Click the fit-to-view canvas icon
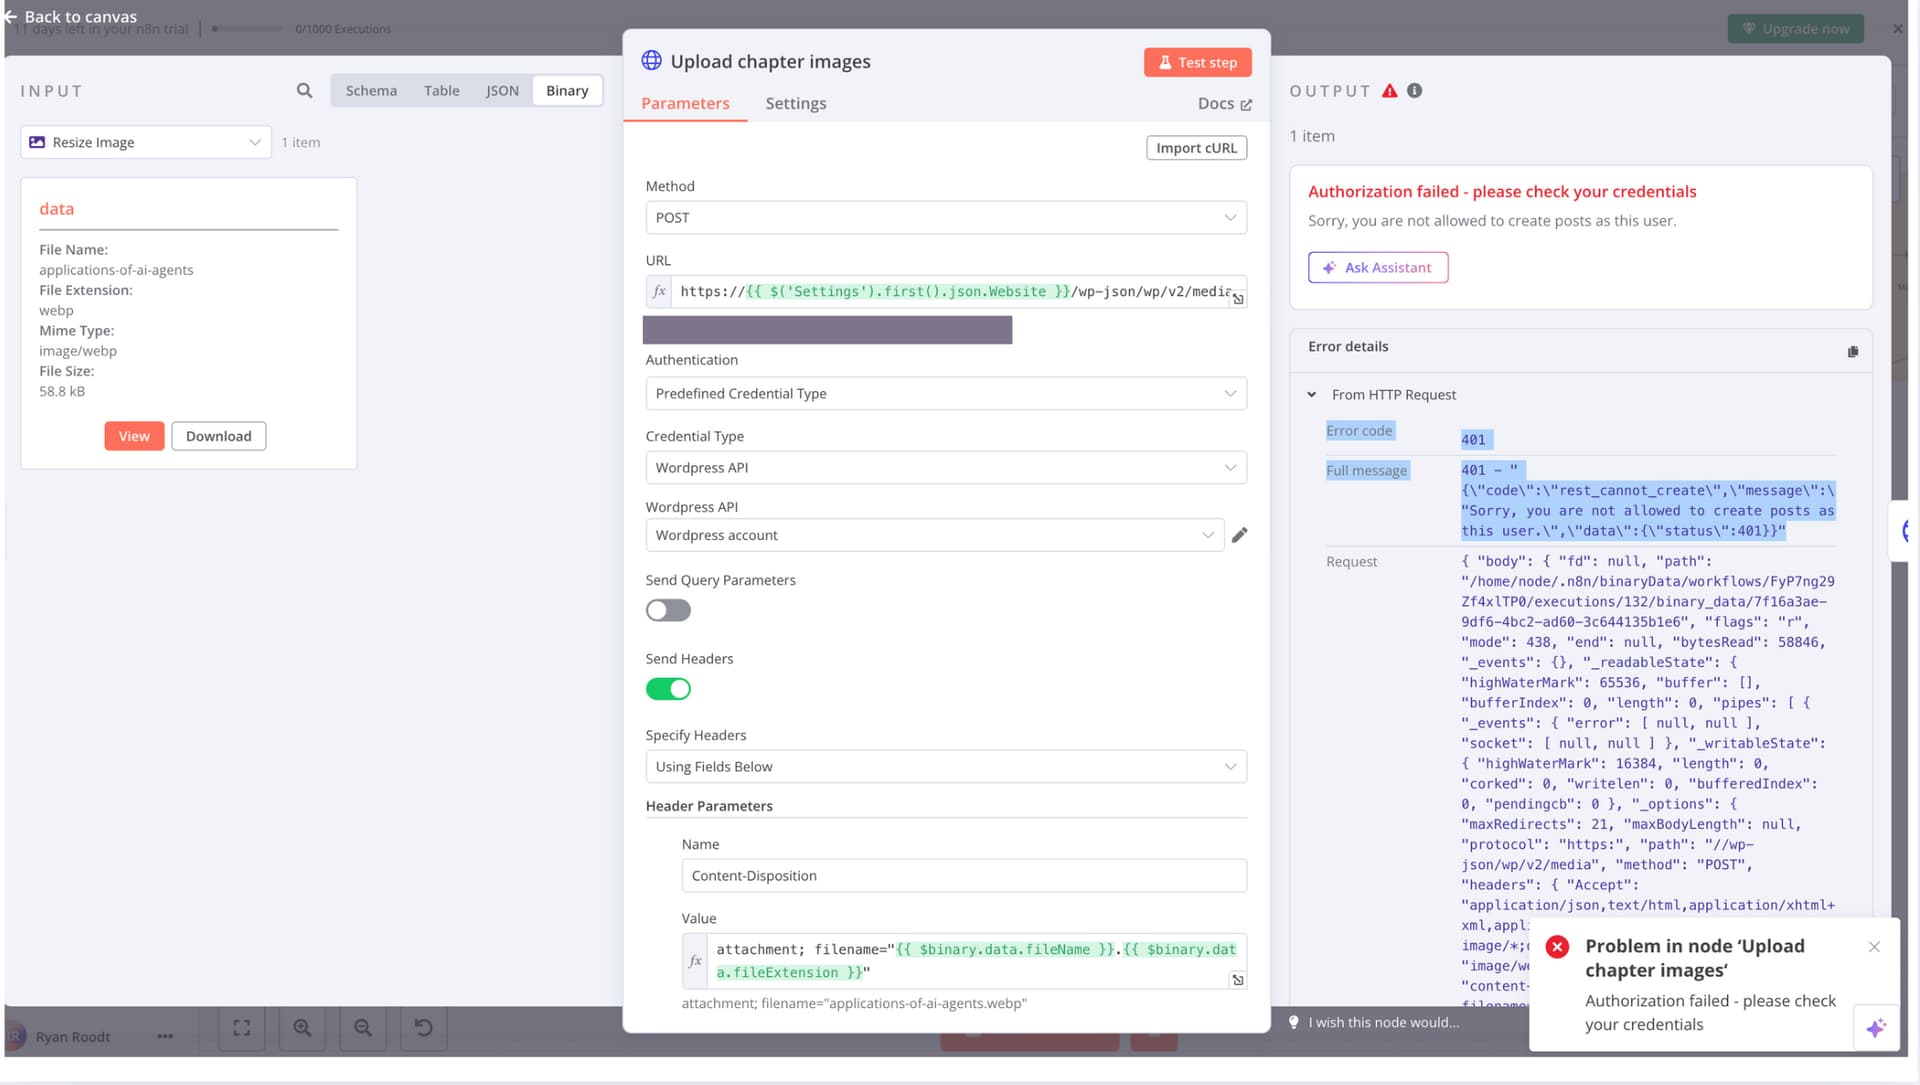 point(241,1028)
